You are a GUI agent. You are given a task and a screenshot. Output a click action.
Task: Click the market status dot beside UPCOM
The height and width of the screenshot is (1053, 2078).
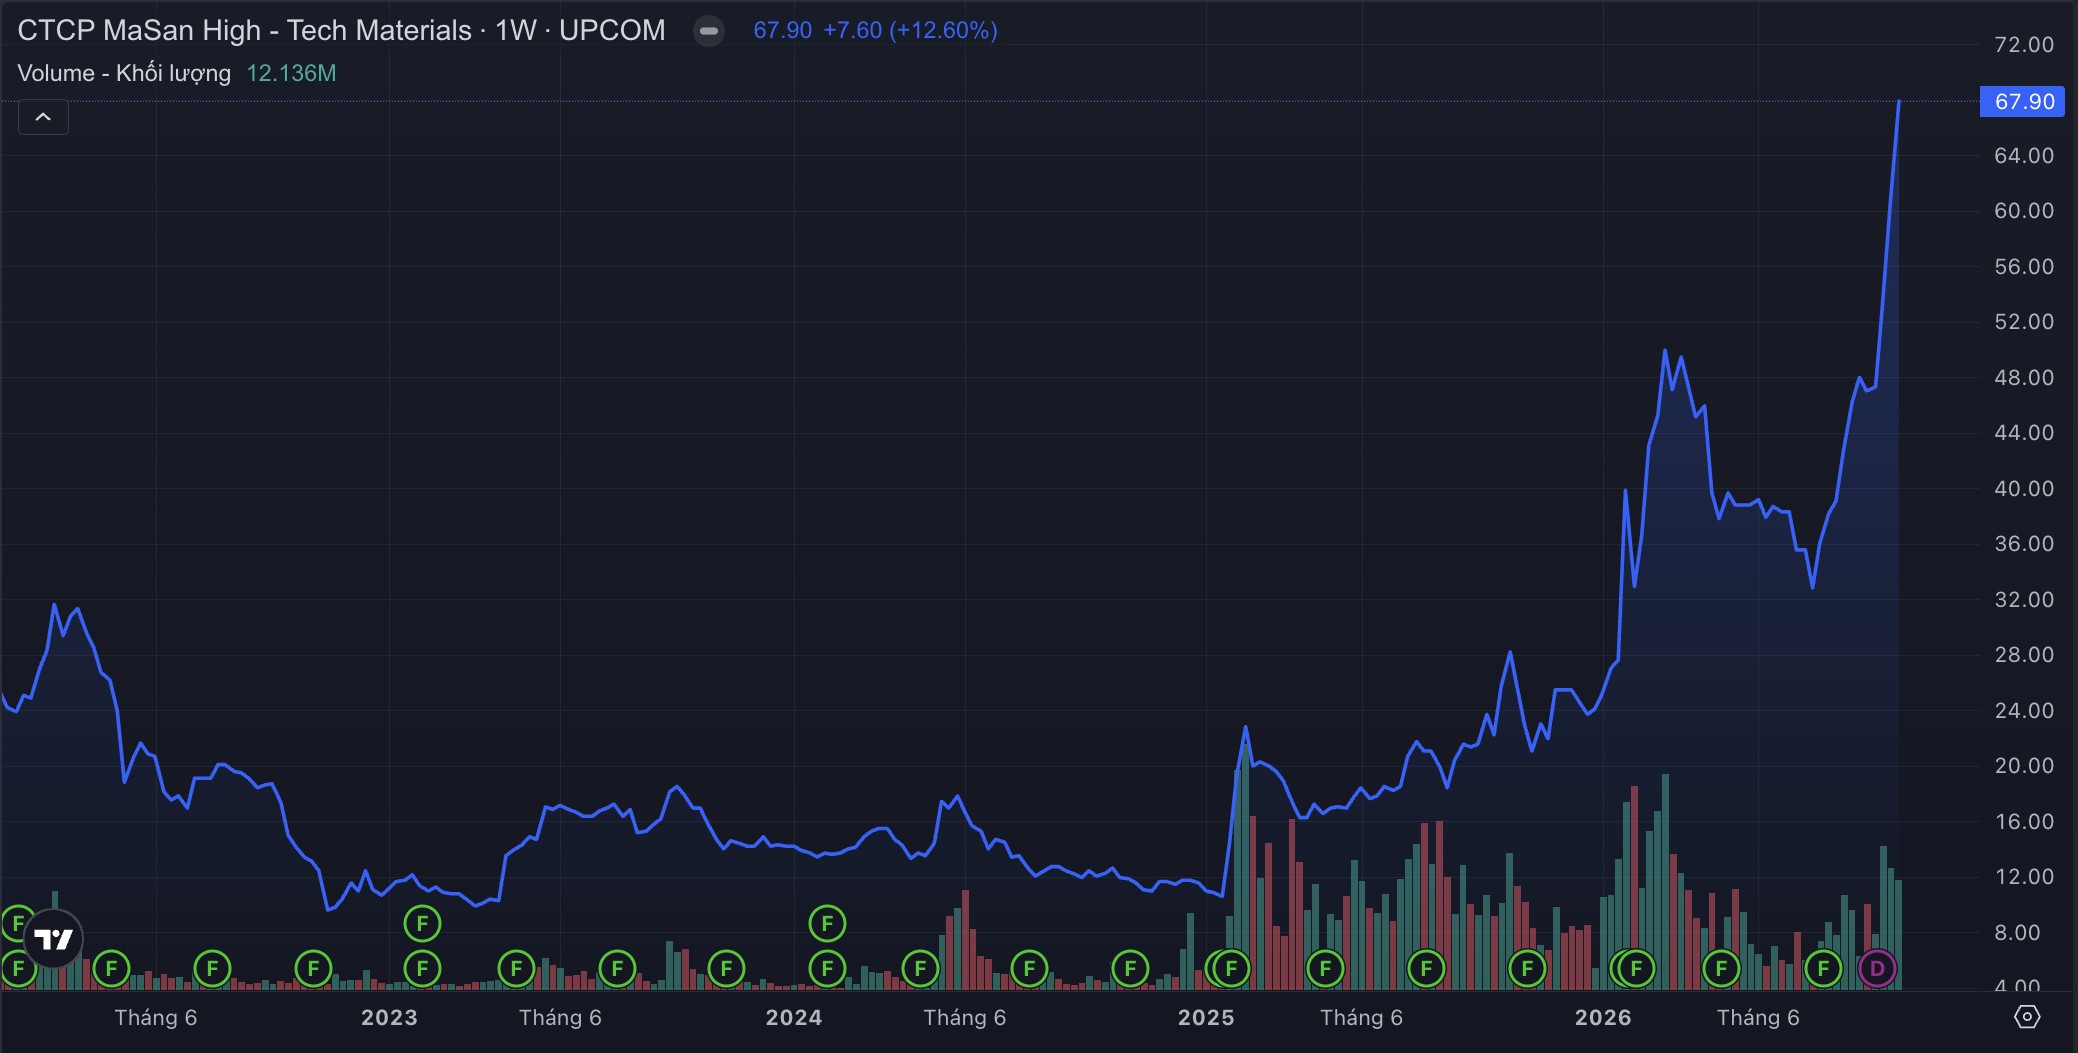coord(709,31)
